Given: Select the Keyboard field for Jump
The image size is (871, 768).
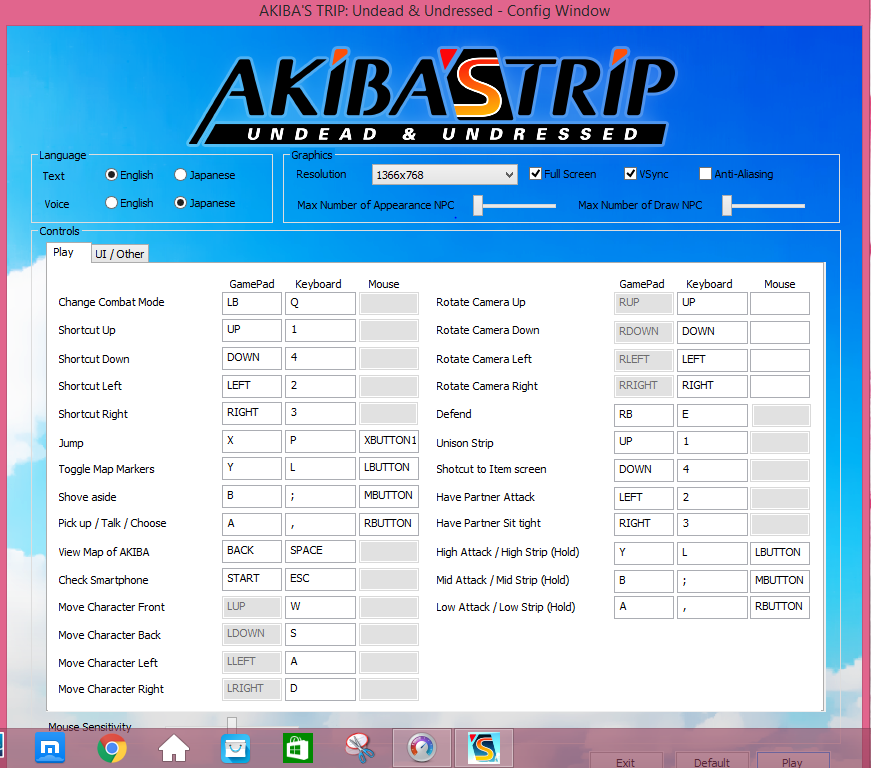Looking at the screenshot, I should tap(321, 441).
